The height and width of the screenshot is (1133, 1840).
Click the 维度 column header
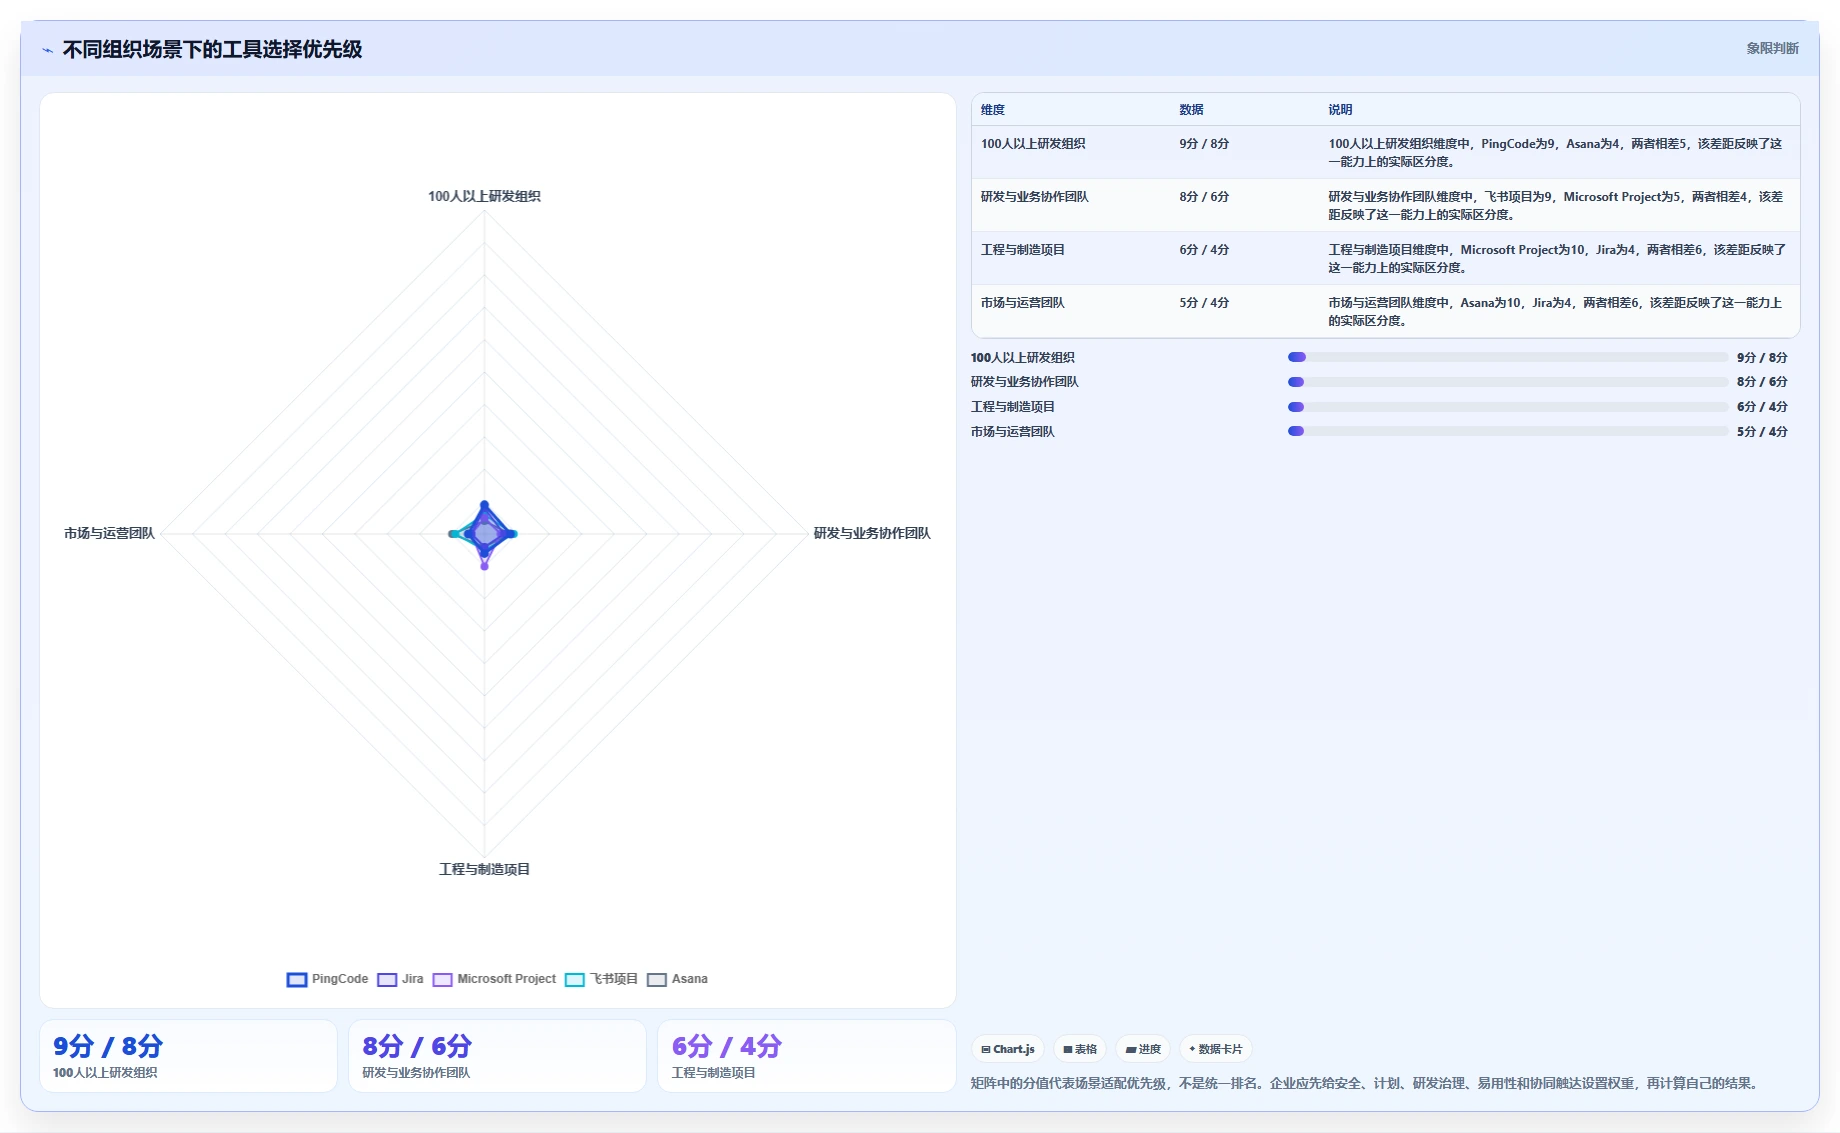[x=993, y=110]
